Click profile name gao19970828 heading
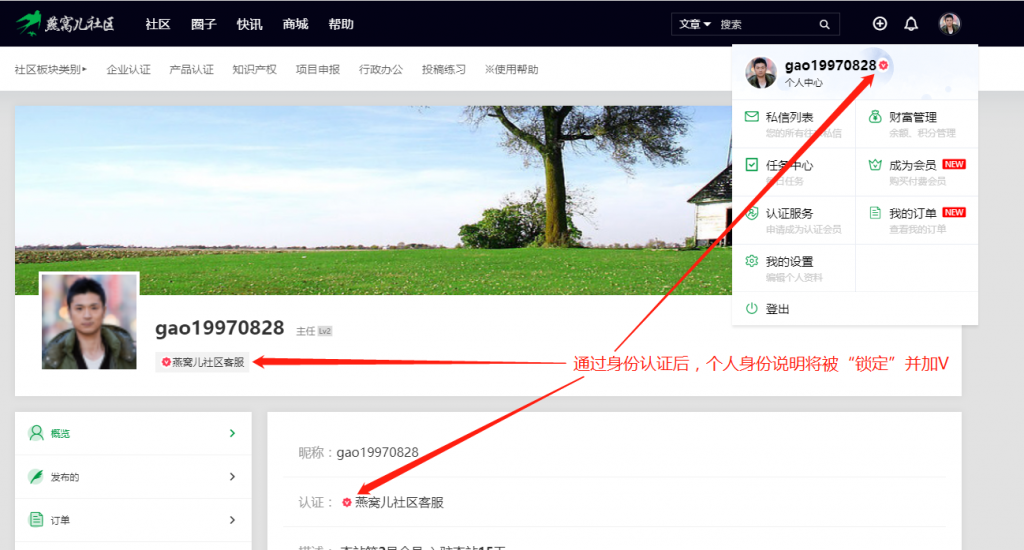This screenshot has width=1024, height=550. (x=219, y=327)
